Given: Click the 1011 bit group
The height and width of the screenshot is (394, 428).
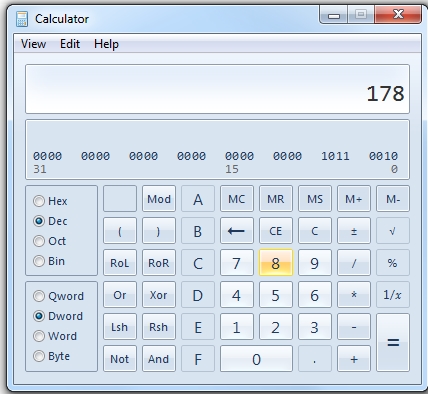Looking at the screenshot, I should [335, 156].
